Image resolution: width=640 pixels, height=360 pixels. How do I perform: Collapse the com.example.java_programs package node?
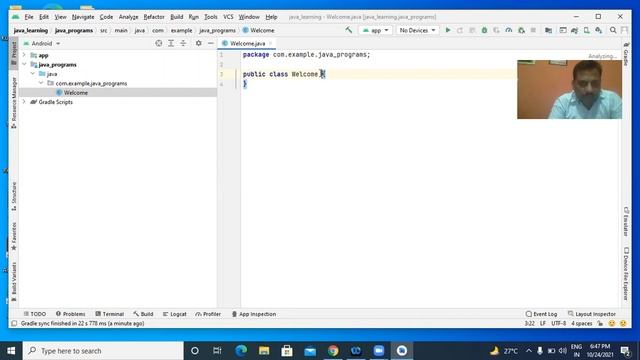pos(41,83)
